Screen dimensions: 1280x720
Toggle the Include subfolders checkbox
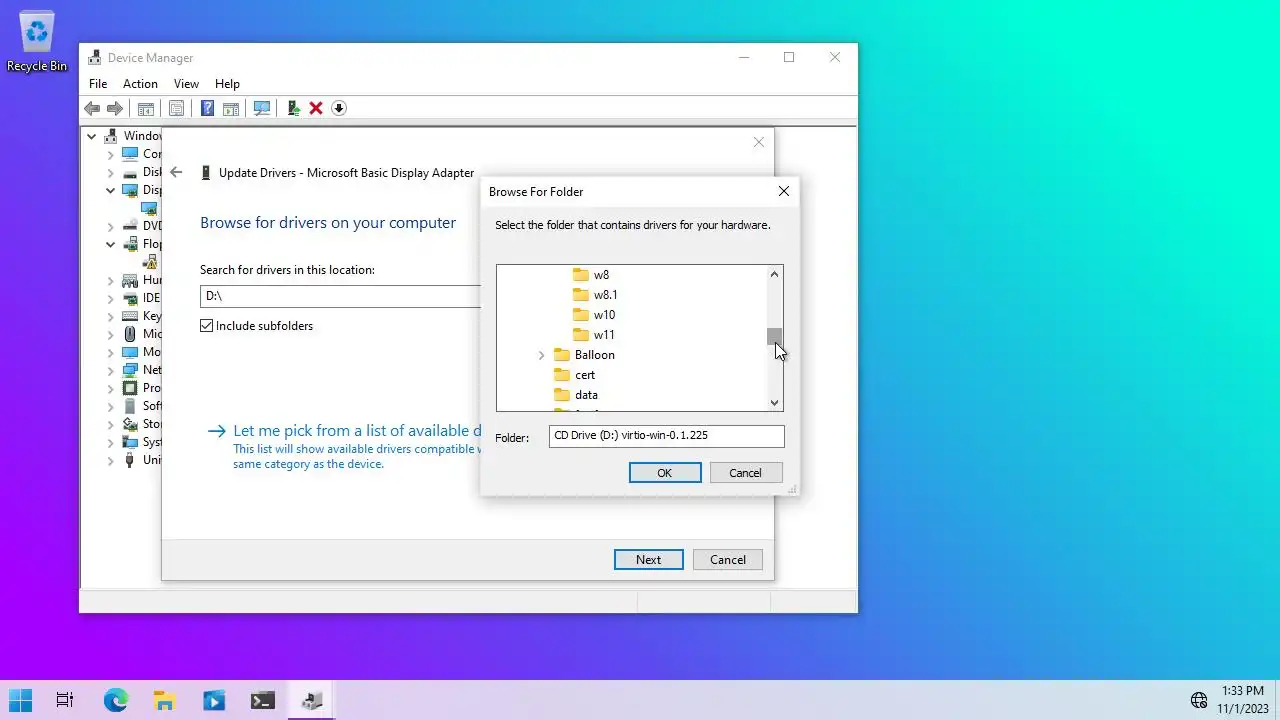(207, 326)
